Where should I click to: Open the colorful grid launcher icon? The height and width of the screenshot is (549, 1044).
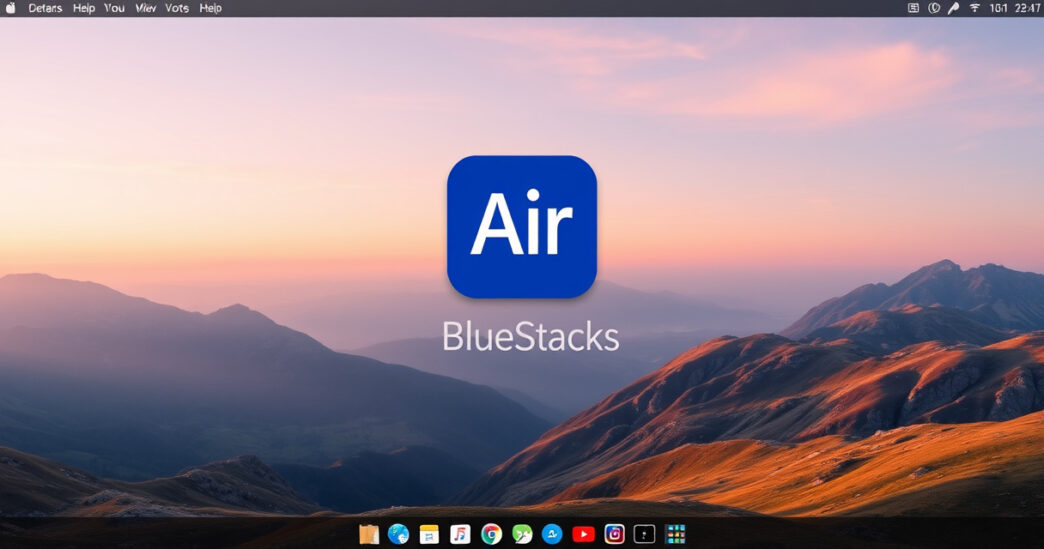click(675, 534)
